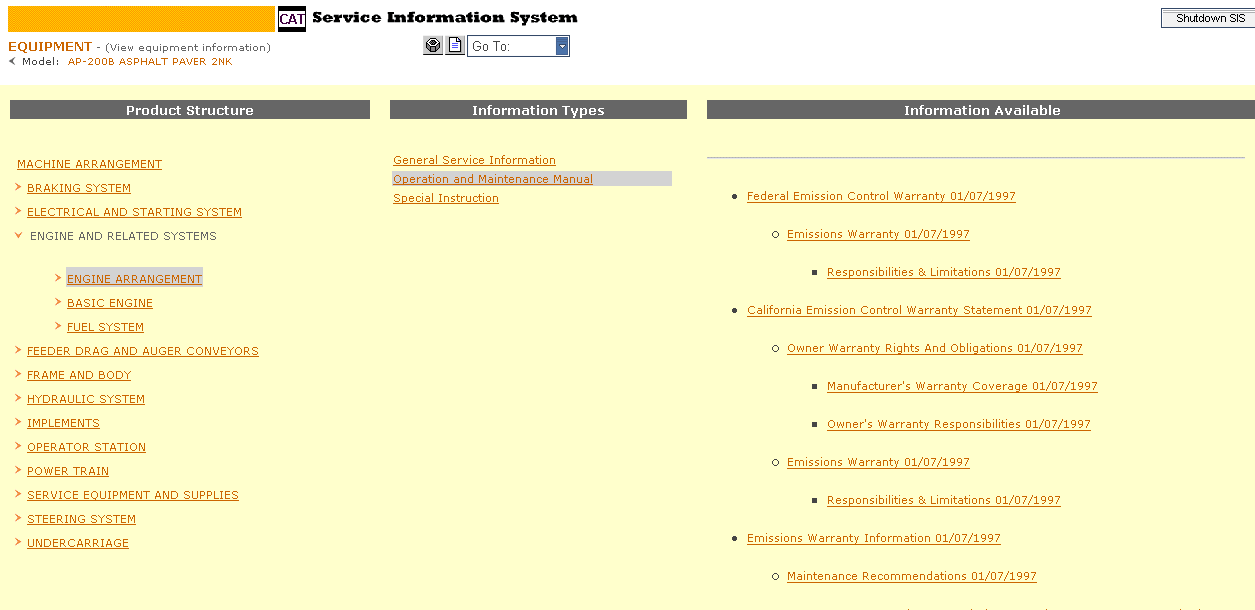Expand the BRAKING SYSTEM arrow
The height and width of the screenshot is (610, 1255).
click(19, 187)
